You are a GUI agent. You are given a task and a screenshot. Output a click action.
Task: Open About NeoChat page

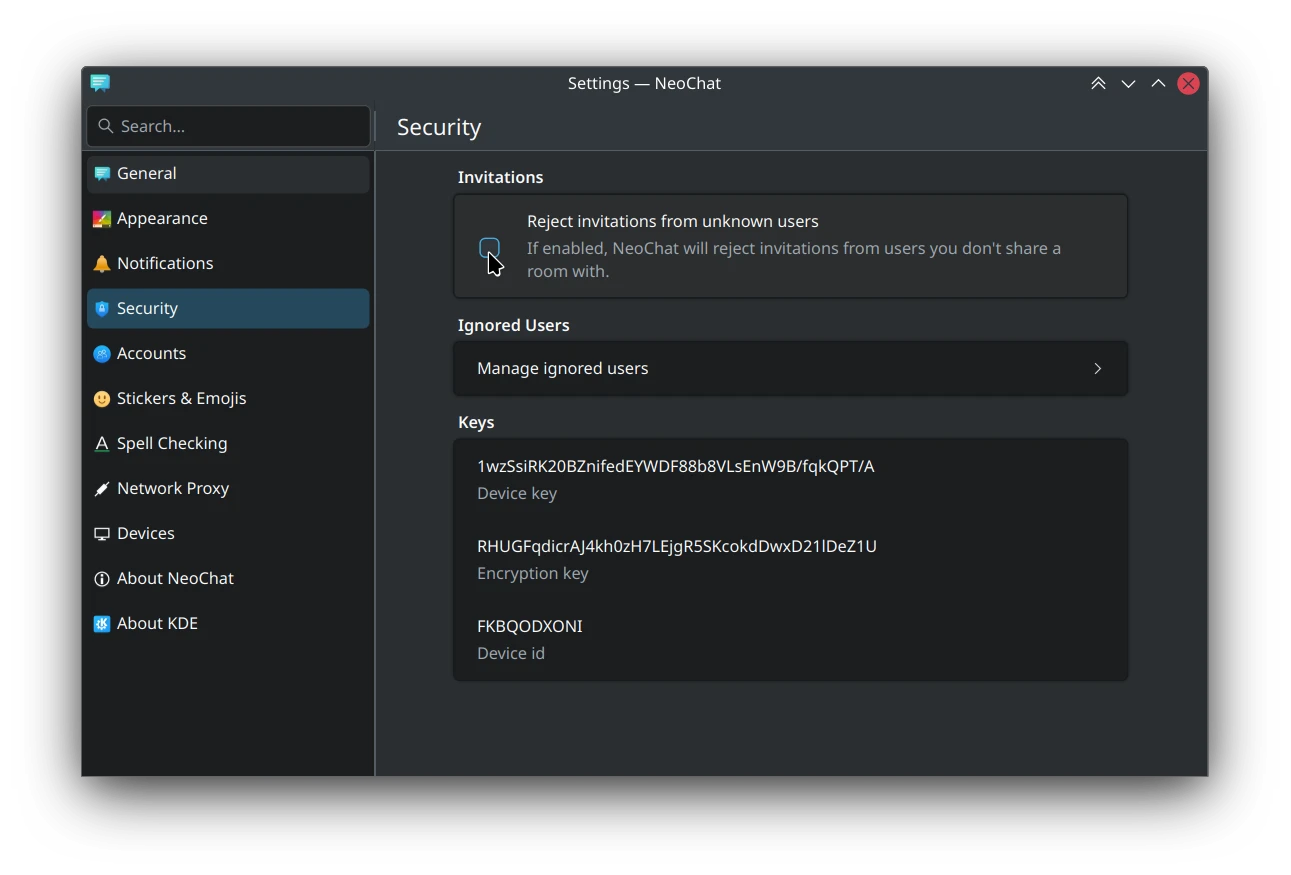point(228,579)
